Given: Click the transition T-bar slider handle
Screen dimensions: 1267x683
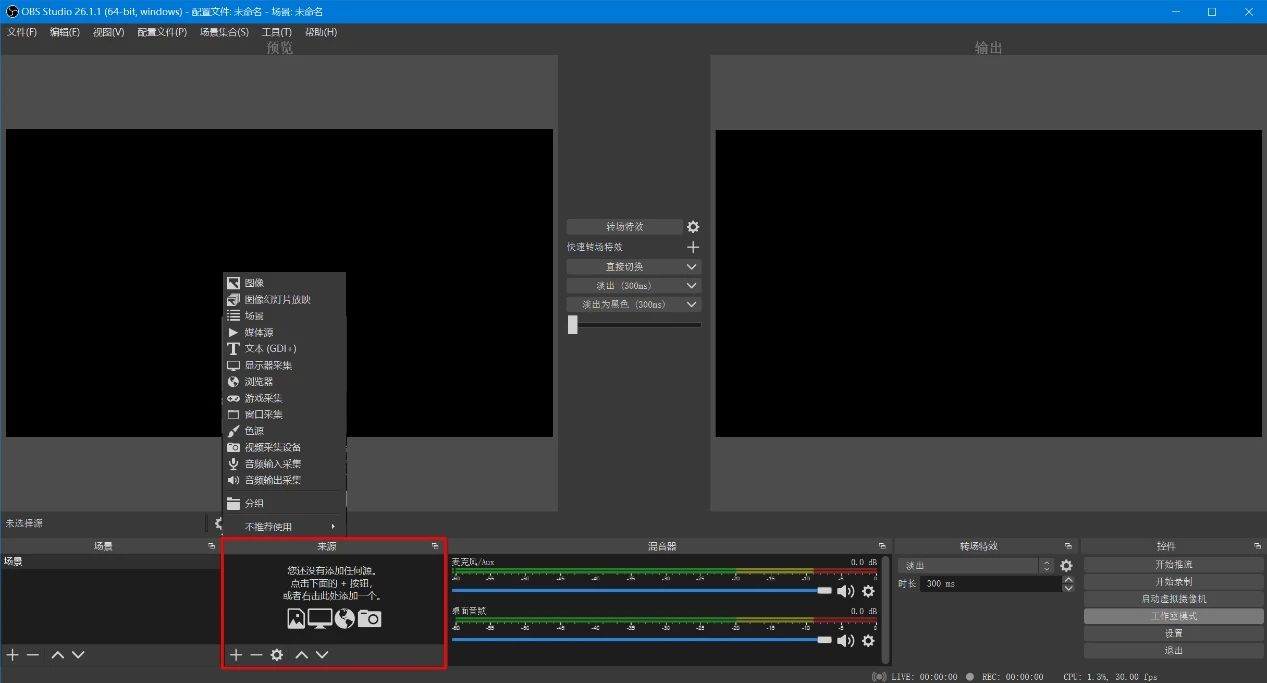Looking at the screenshot, I should (572, 324).
